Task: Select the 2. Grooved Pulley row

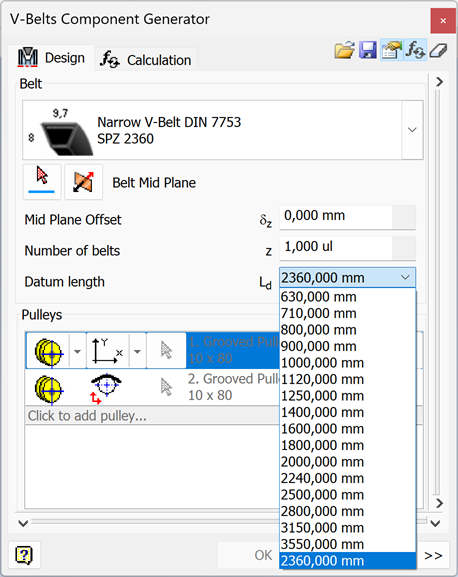Action: (x=232, y=387)
